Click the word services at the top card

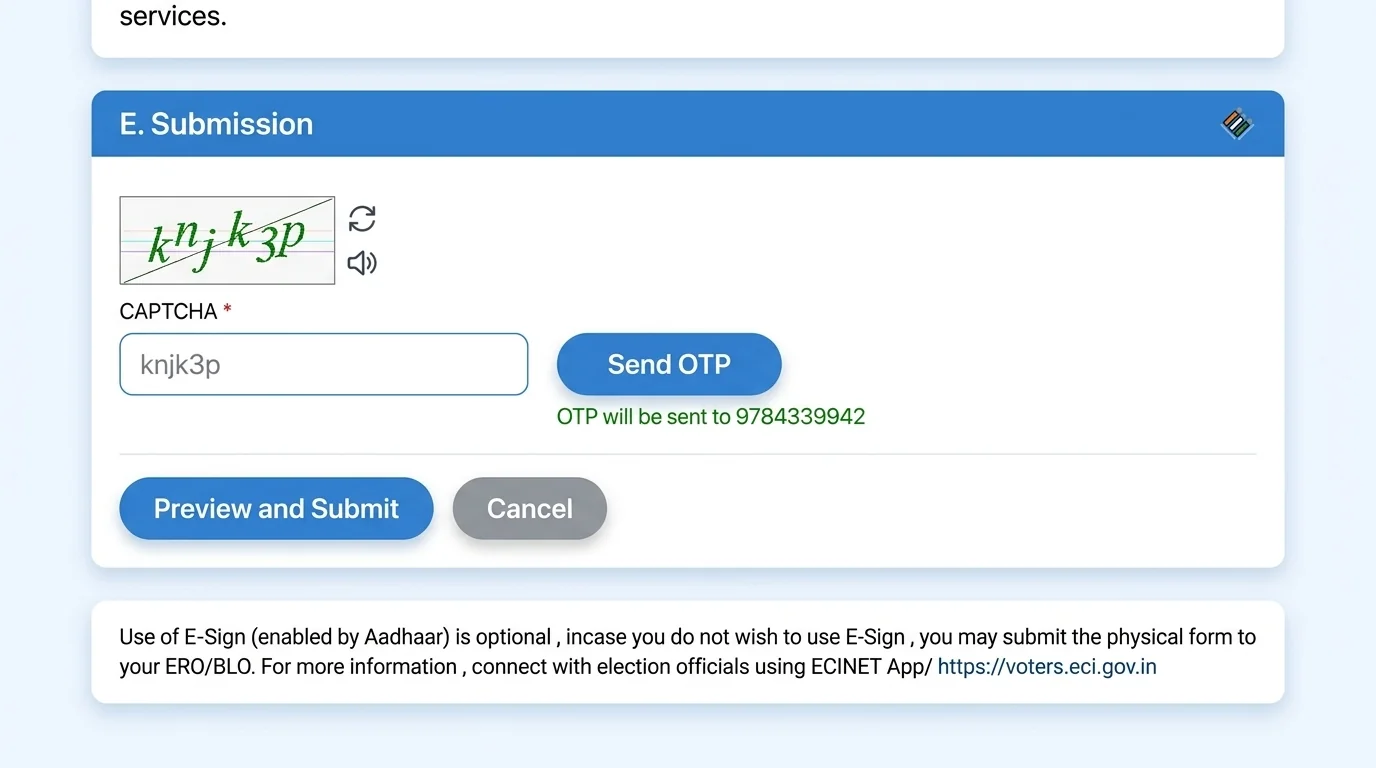(x=173, y=16)
